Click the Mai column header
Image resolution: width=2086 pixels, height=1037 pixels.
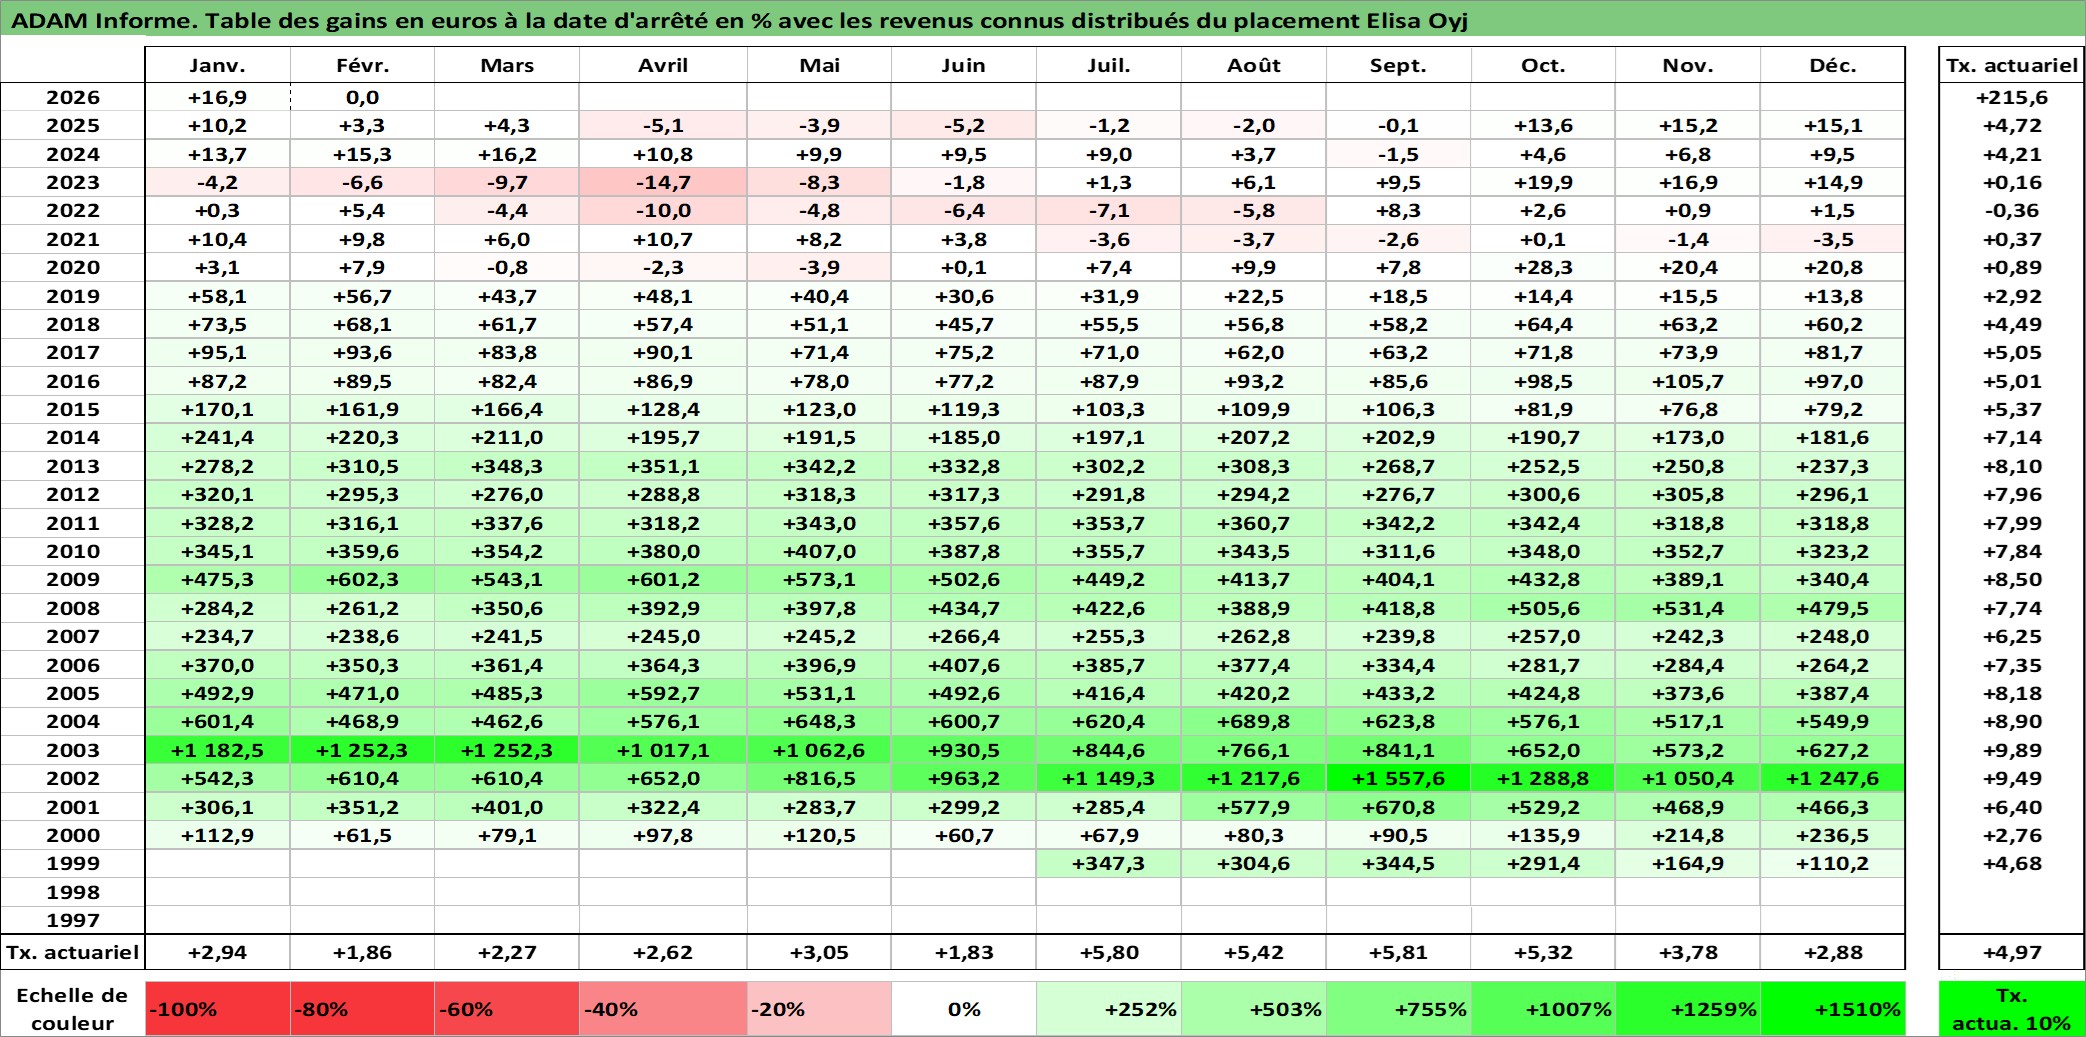pos(819,65)
